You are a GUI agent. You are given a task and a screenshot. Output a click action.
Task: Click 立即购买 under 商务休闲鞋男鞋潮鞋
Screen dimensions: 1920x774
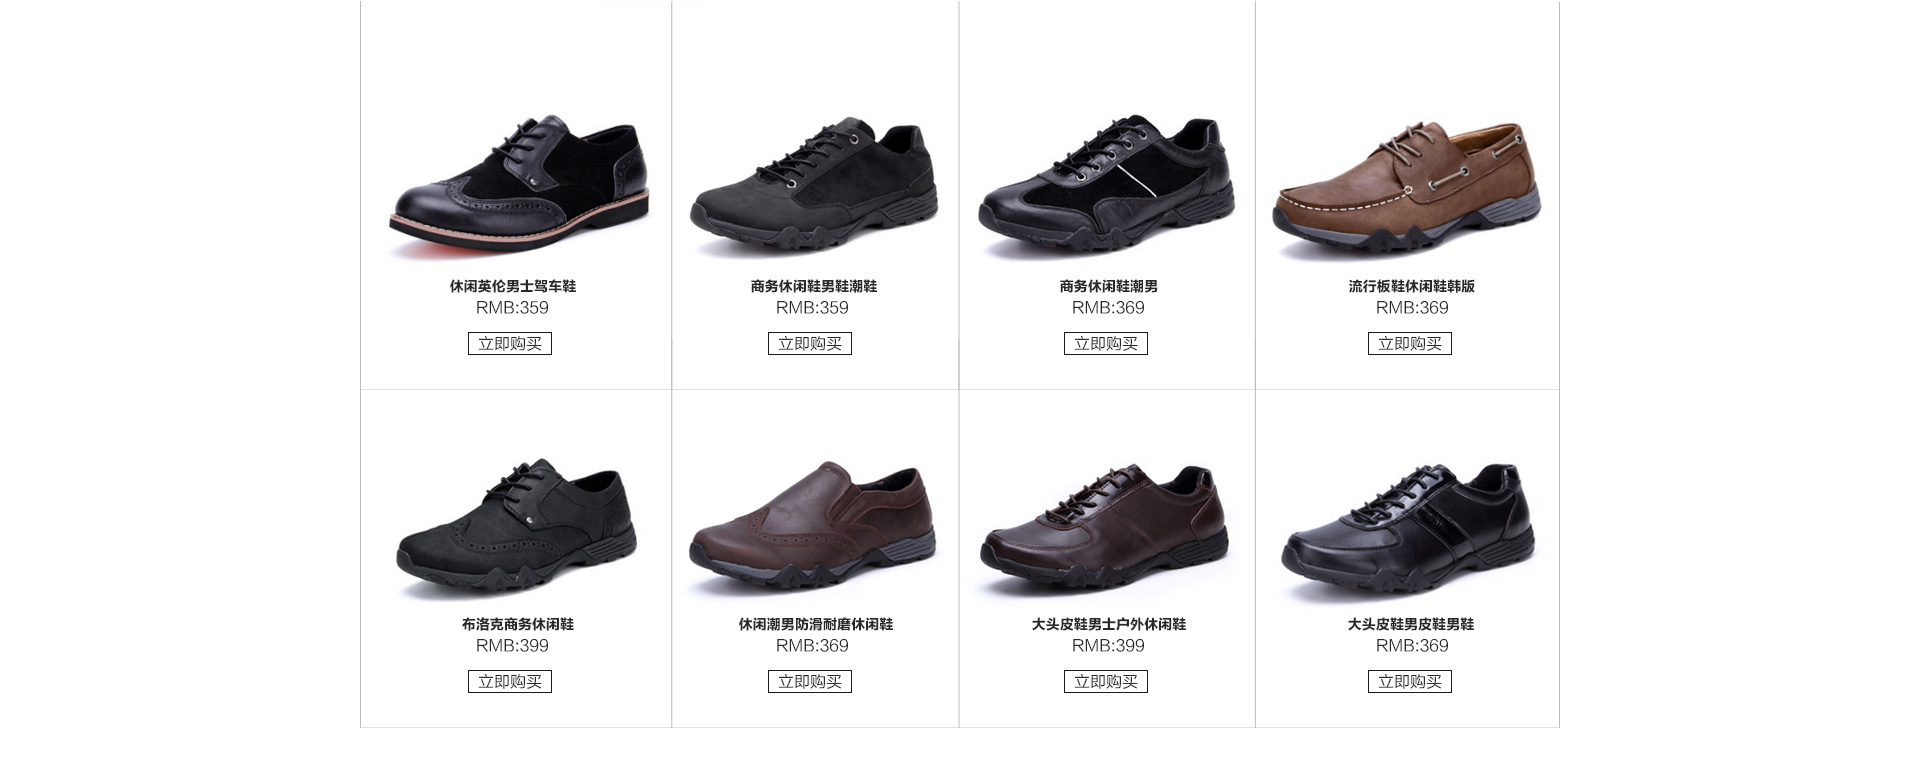click(x=810, y=344)
